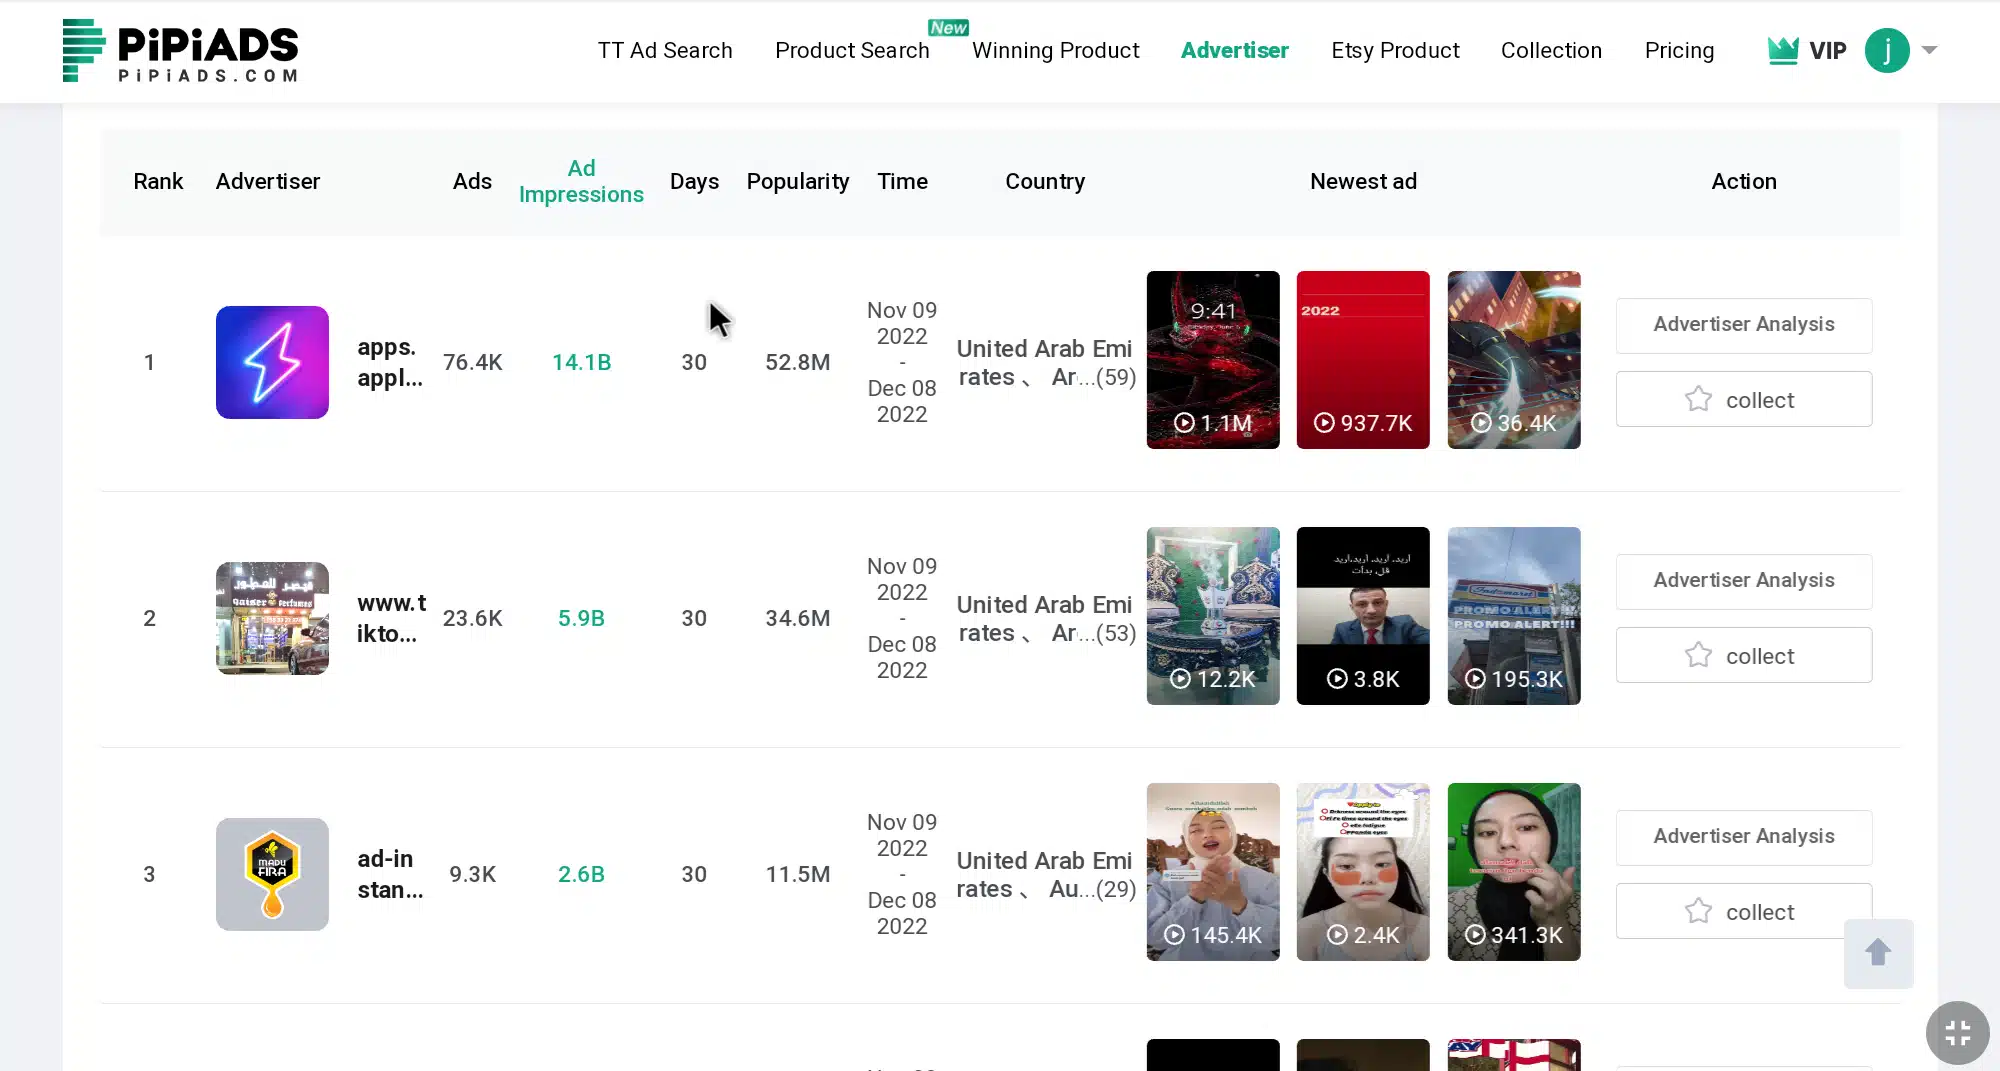The image size is (2000, 1071).
Task: Open Advertiser Analysis for rank 1
Action: 1743,325
